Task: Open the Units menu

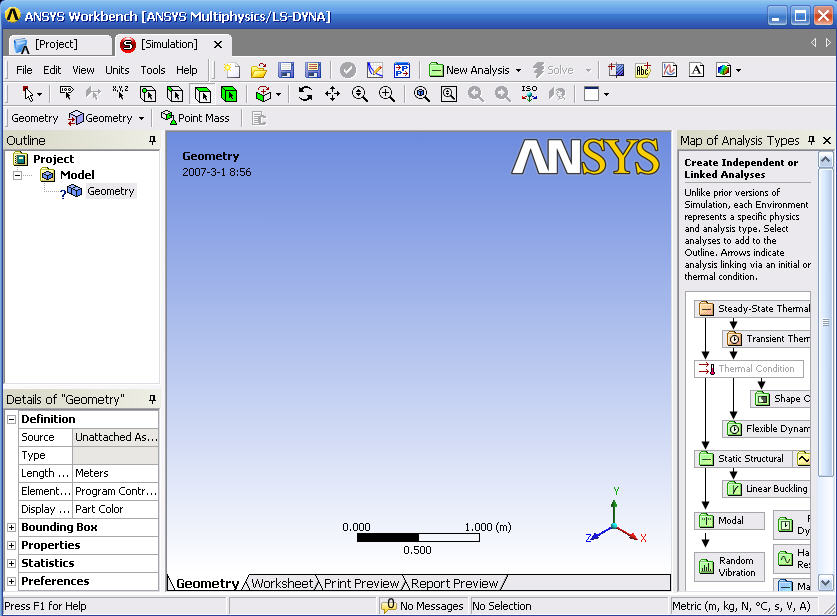Action: [x=117, y=70]
